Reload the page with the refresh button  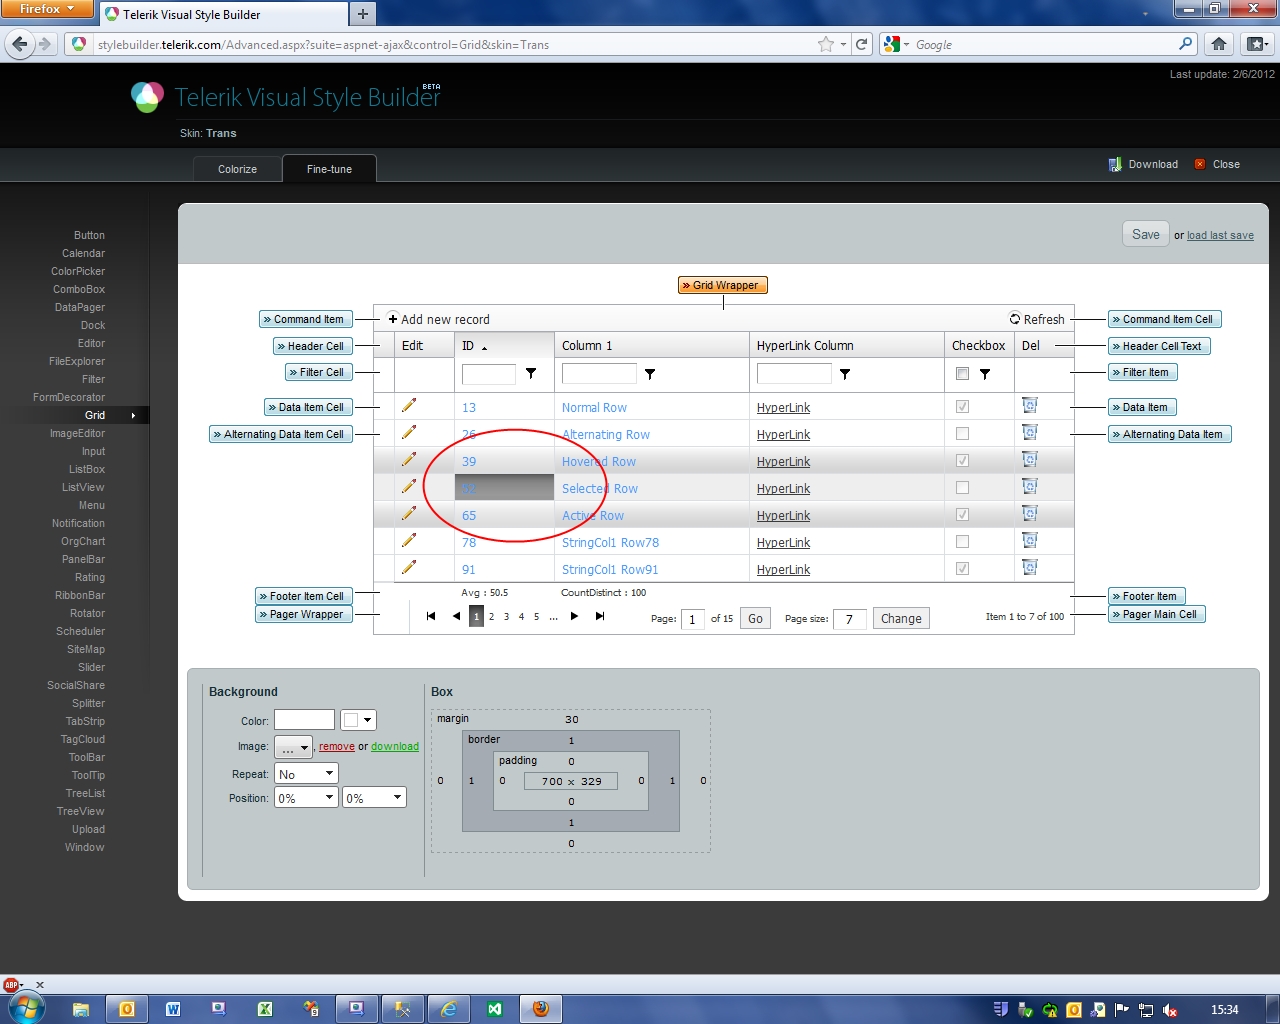point(861,44)
